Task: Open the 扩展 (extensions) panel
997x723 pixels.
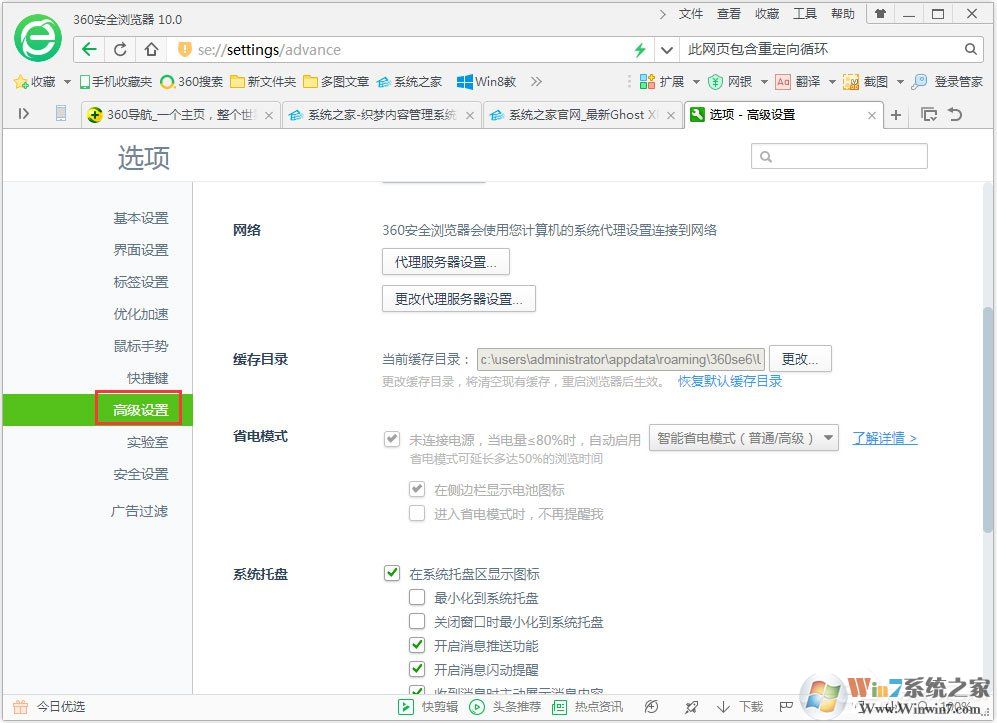Action: [672, 82]
